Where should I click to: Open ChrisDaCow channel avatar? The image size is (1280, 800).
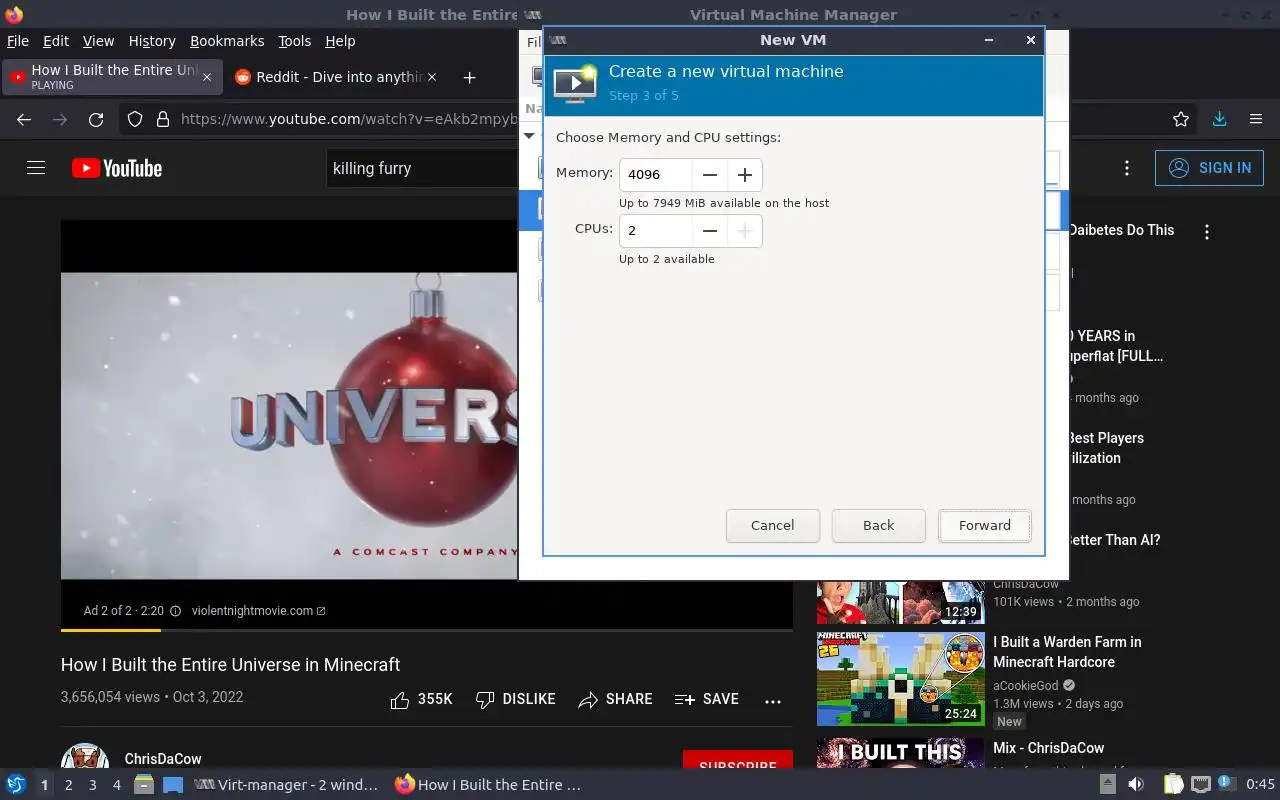(x=85, y=757)
